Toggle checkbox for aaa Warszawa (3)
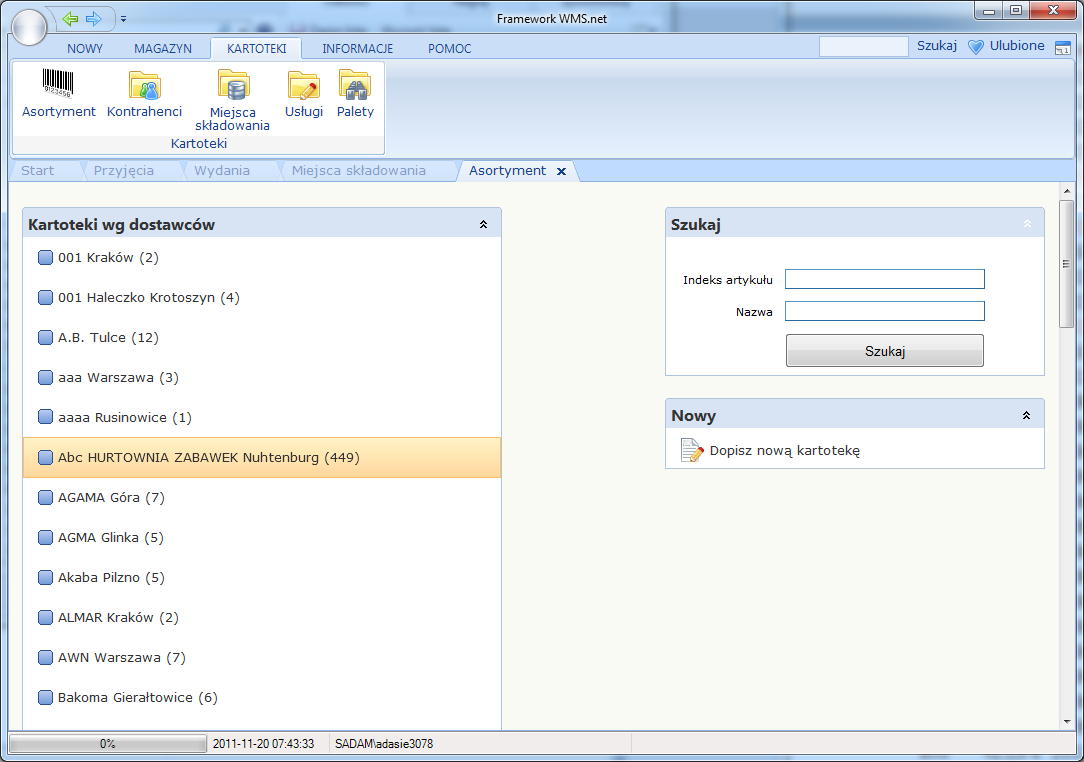The image size is (1084, 762). tap(45, 378)
